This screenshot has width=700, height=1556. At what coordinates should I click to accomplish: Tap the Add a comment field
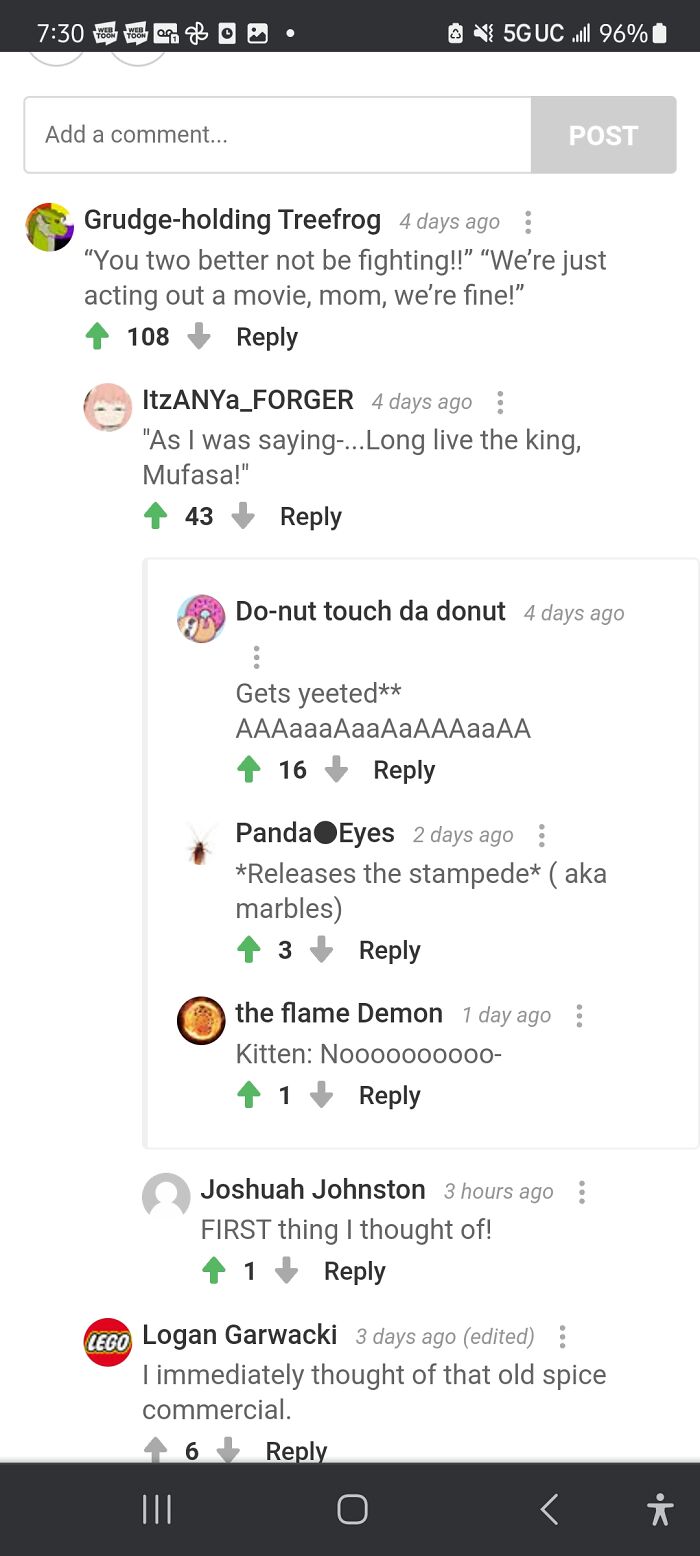coord(275,135)
